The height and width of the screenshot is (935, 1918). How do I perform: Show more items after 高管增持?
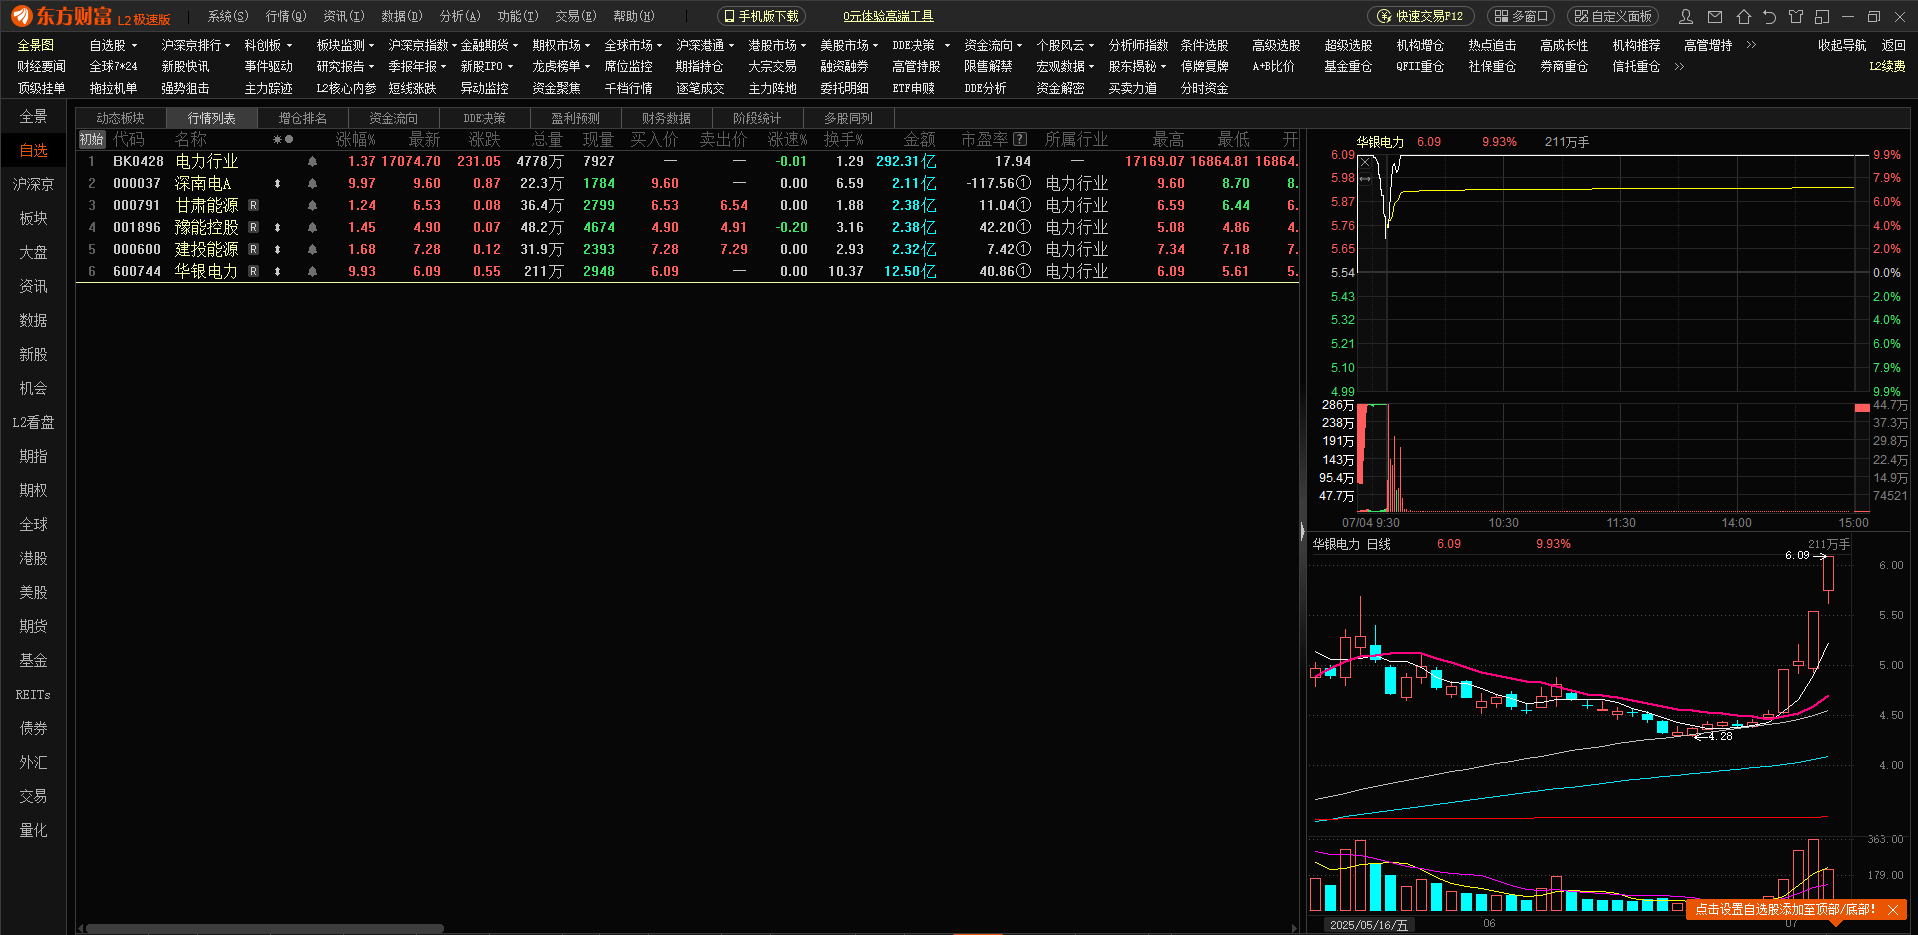pos(1752,45)
